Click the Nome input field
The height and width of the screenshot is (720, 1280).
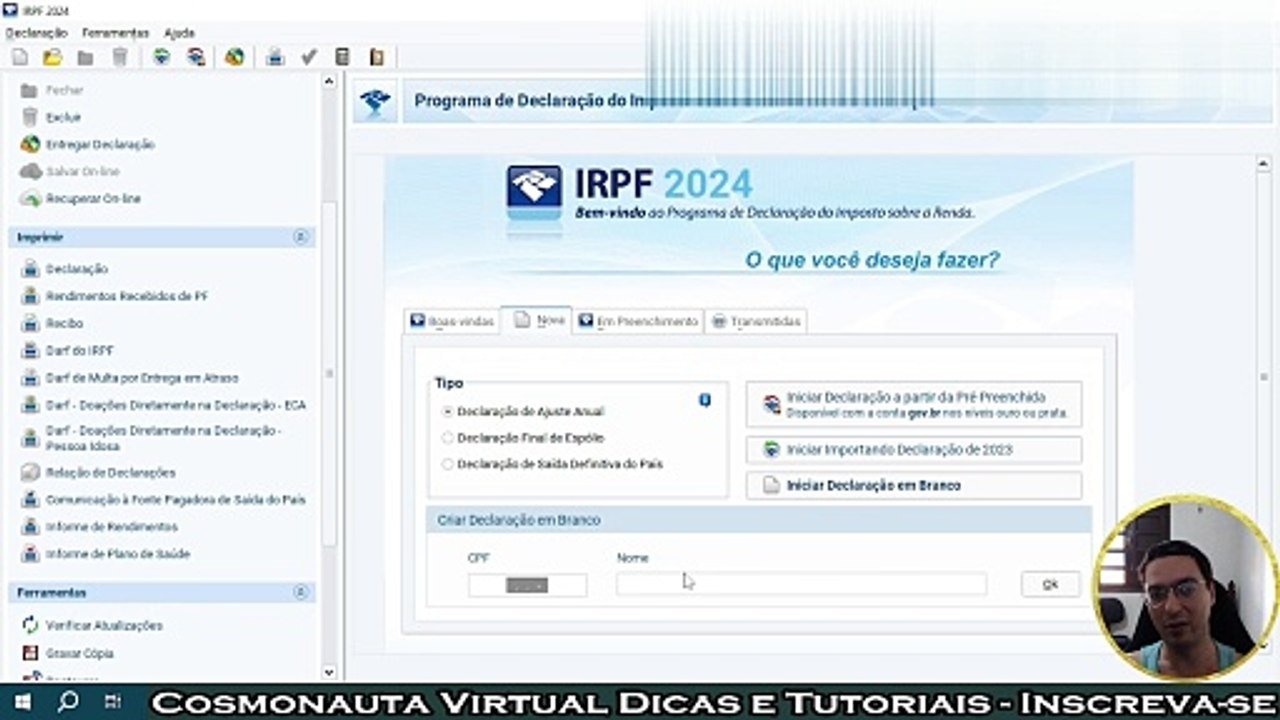(x=801, y=584)
